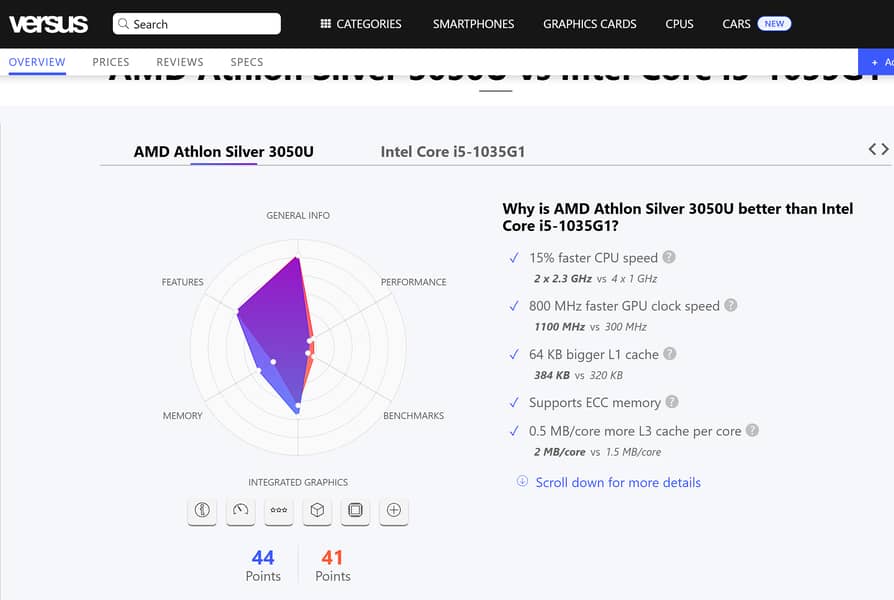This screenshot has height=600, width=894.
Task: Click the Versus logo
Action: (48, 24)
